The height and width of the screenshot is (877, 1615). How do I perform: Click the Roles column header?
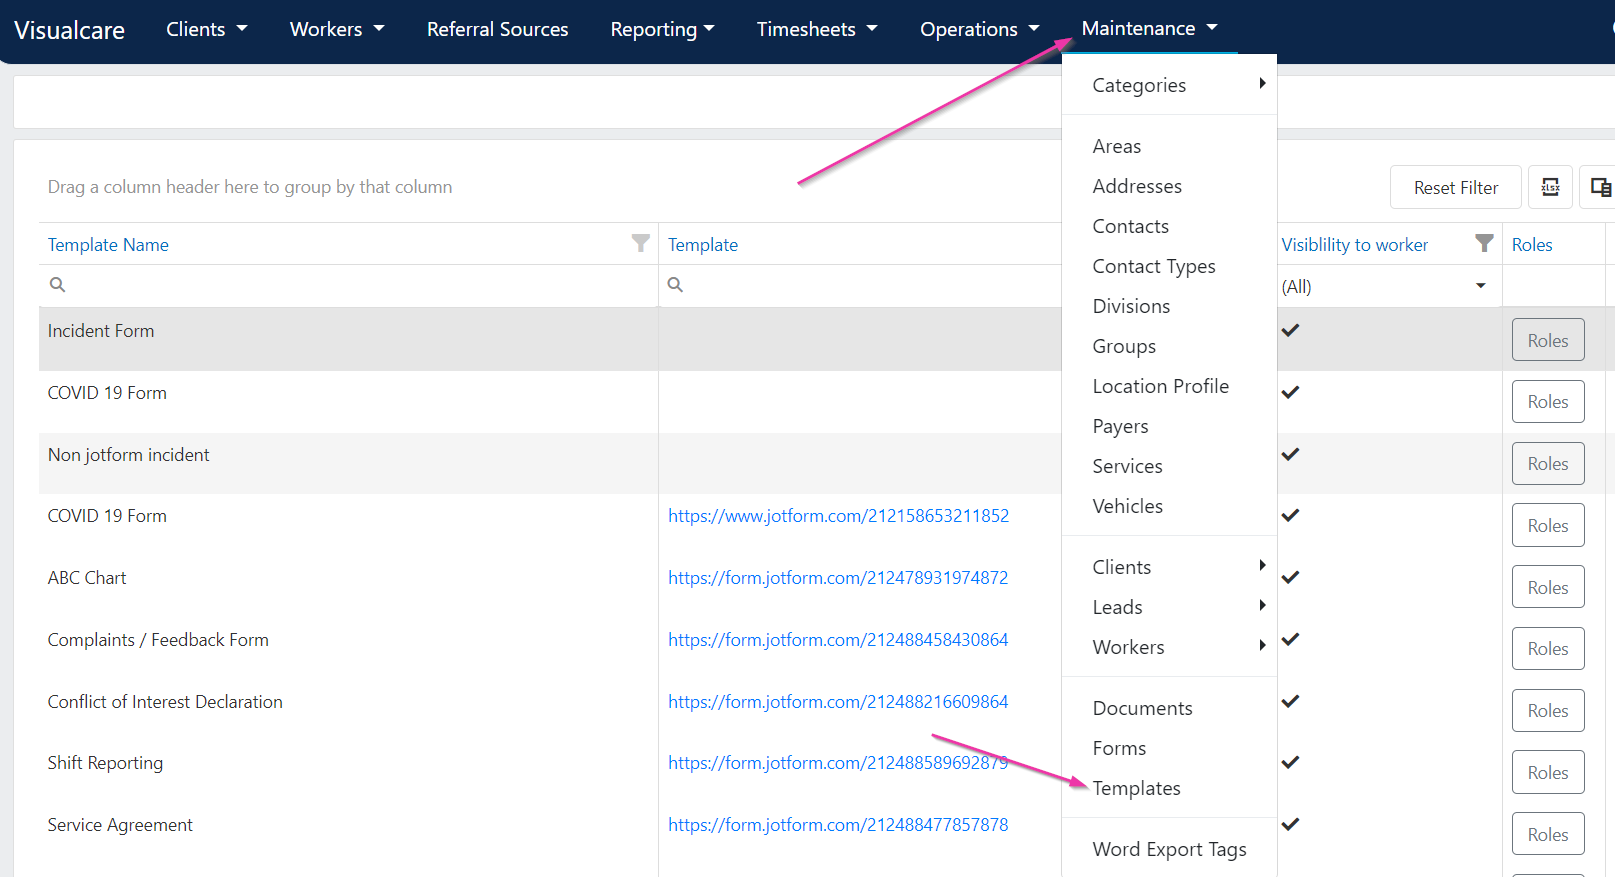coord(1532,244)
